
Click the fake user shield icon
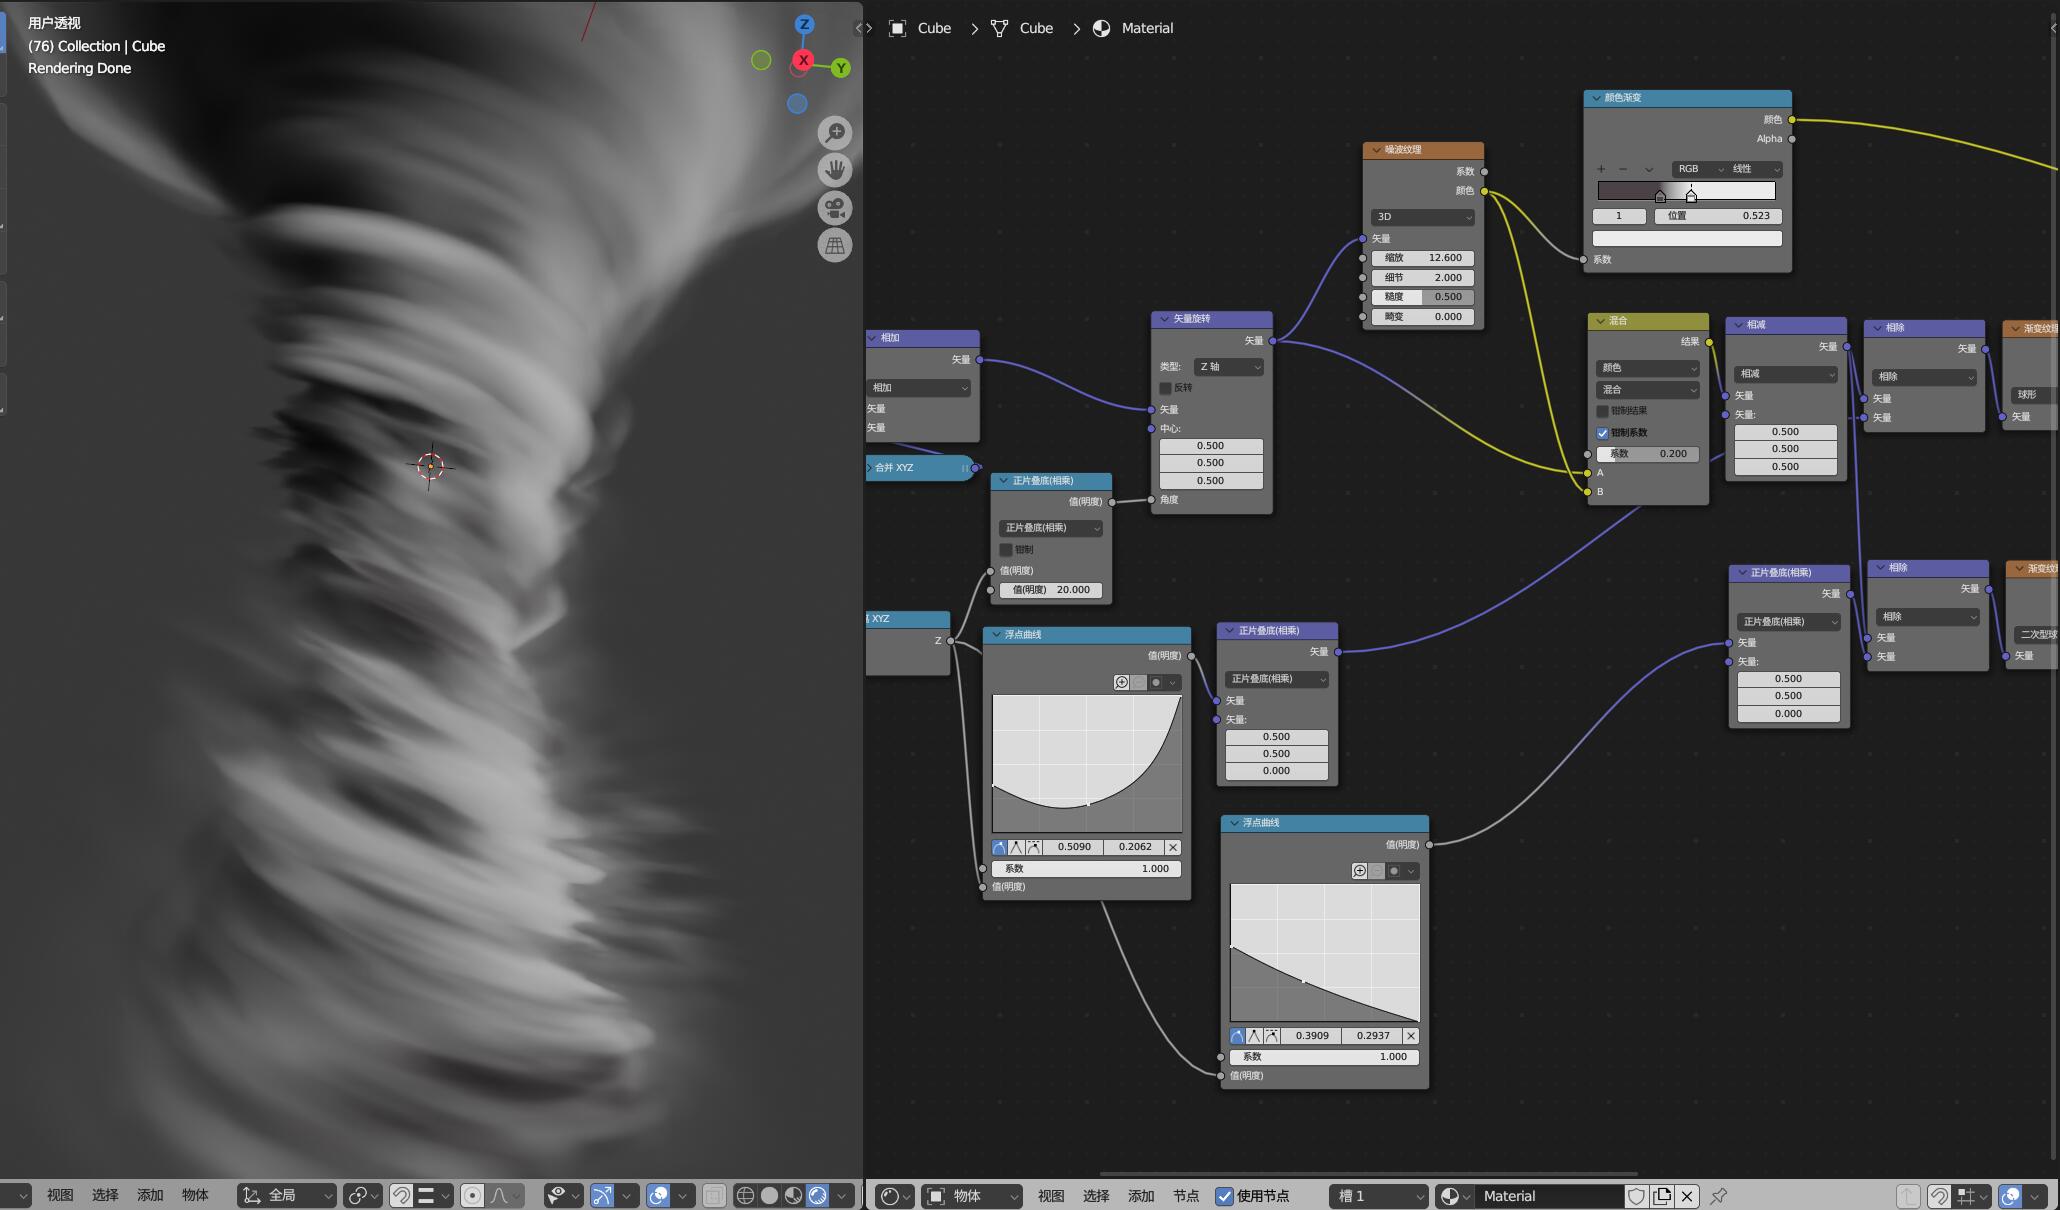(x=1636, y=1196)
